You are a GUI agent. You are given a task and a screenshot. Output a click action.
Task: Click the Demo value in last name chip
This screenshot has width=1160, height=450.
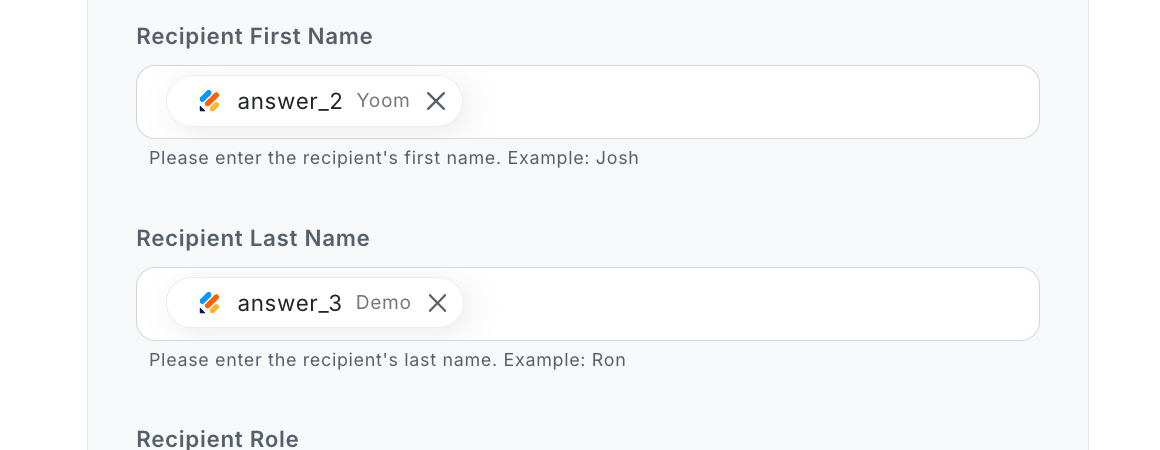[x=383, y=303]
